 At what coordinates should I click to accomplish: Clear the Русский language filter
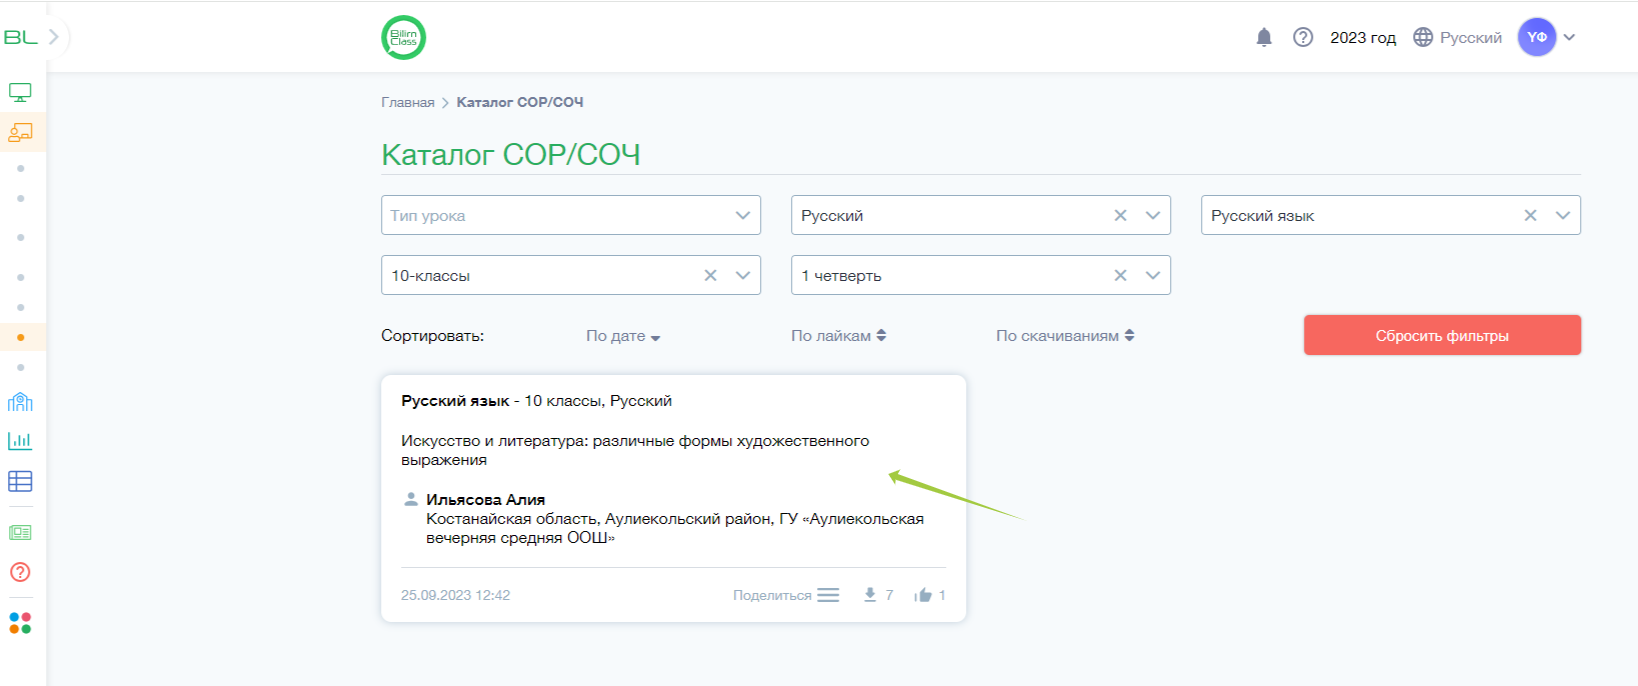click(1120, 215)
